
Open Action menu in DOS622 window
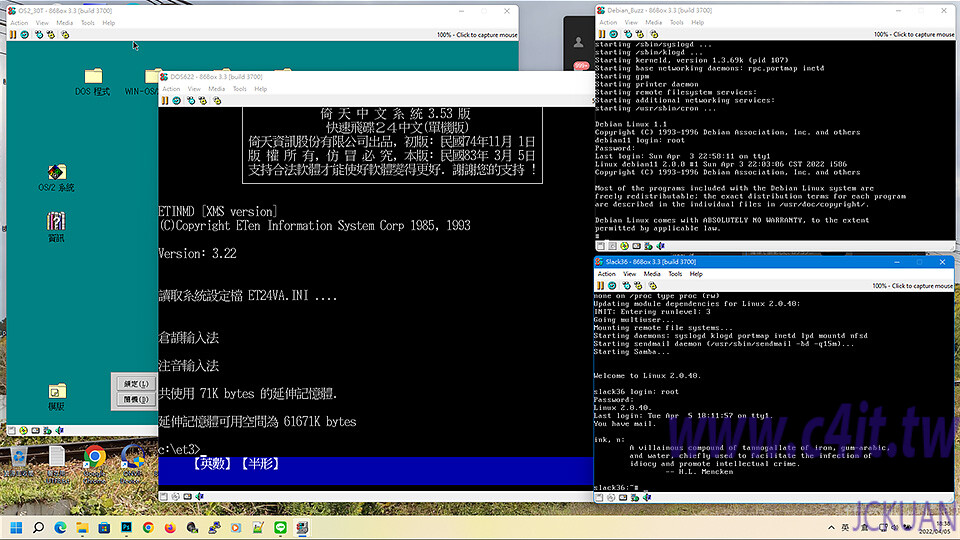(171, 89)
